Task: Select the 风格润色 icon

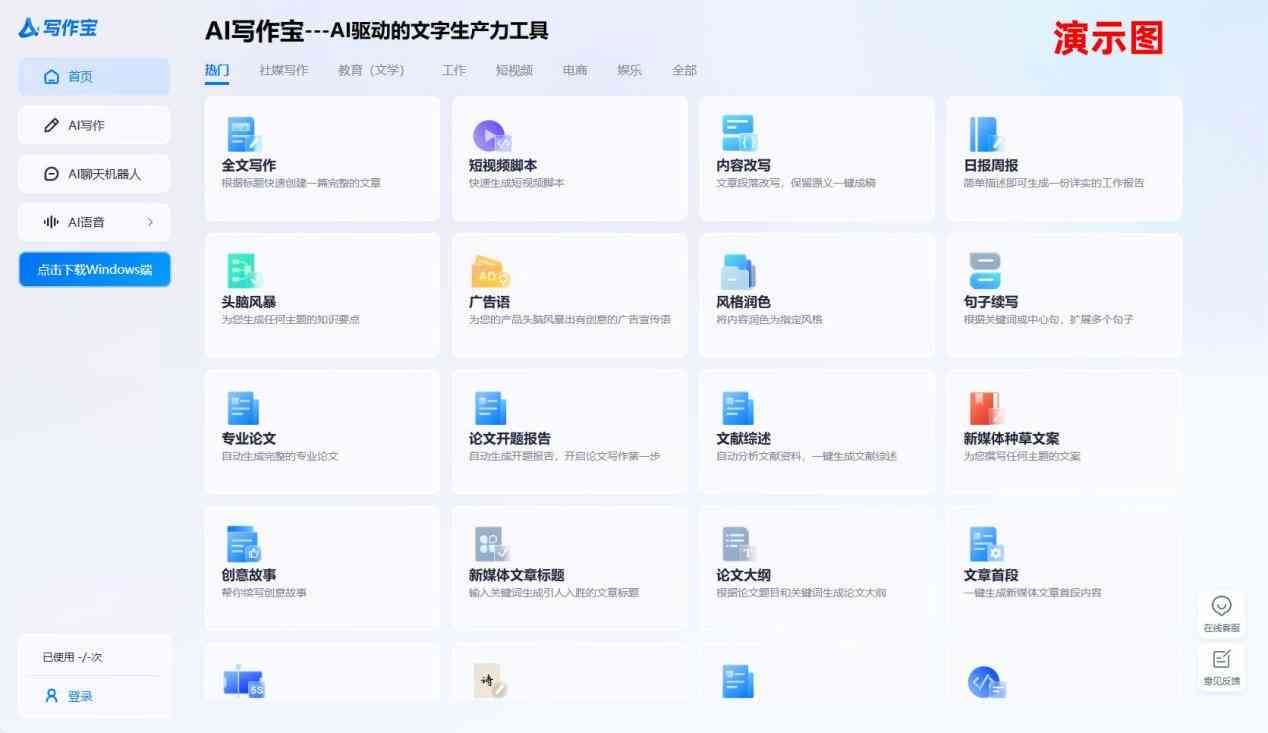Action: pyautogui.click(x=738, y=272)
